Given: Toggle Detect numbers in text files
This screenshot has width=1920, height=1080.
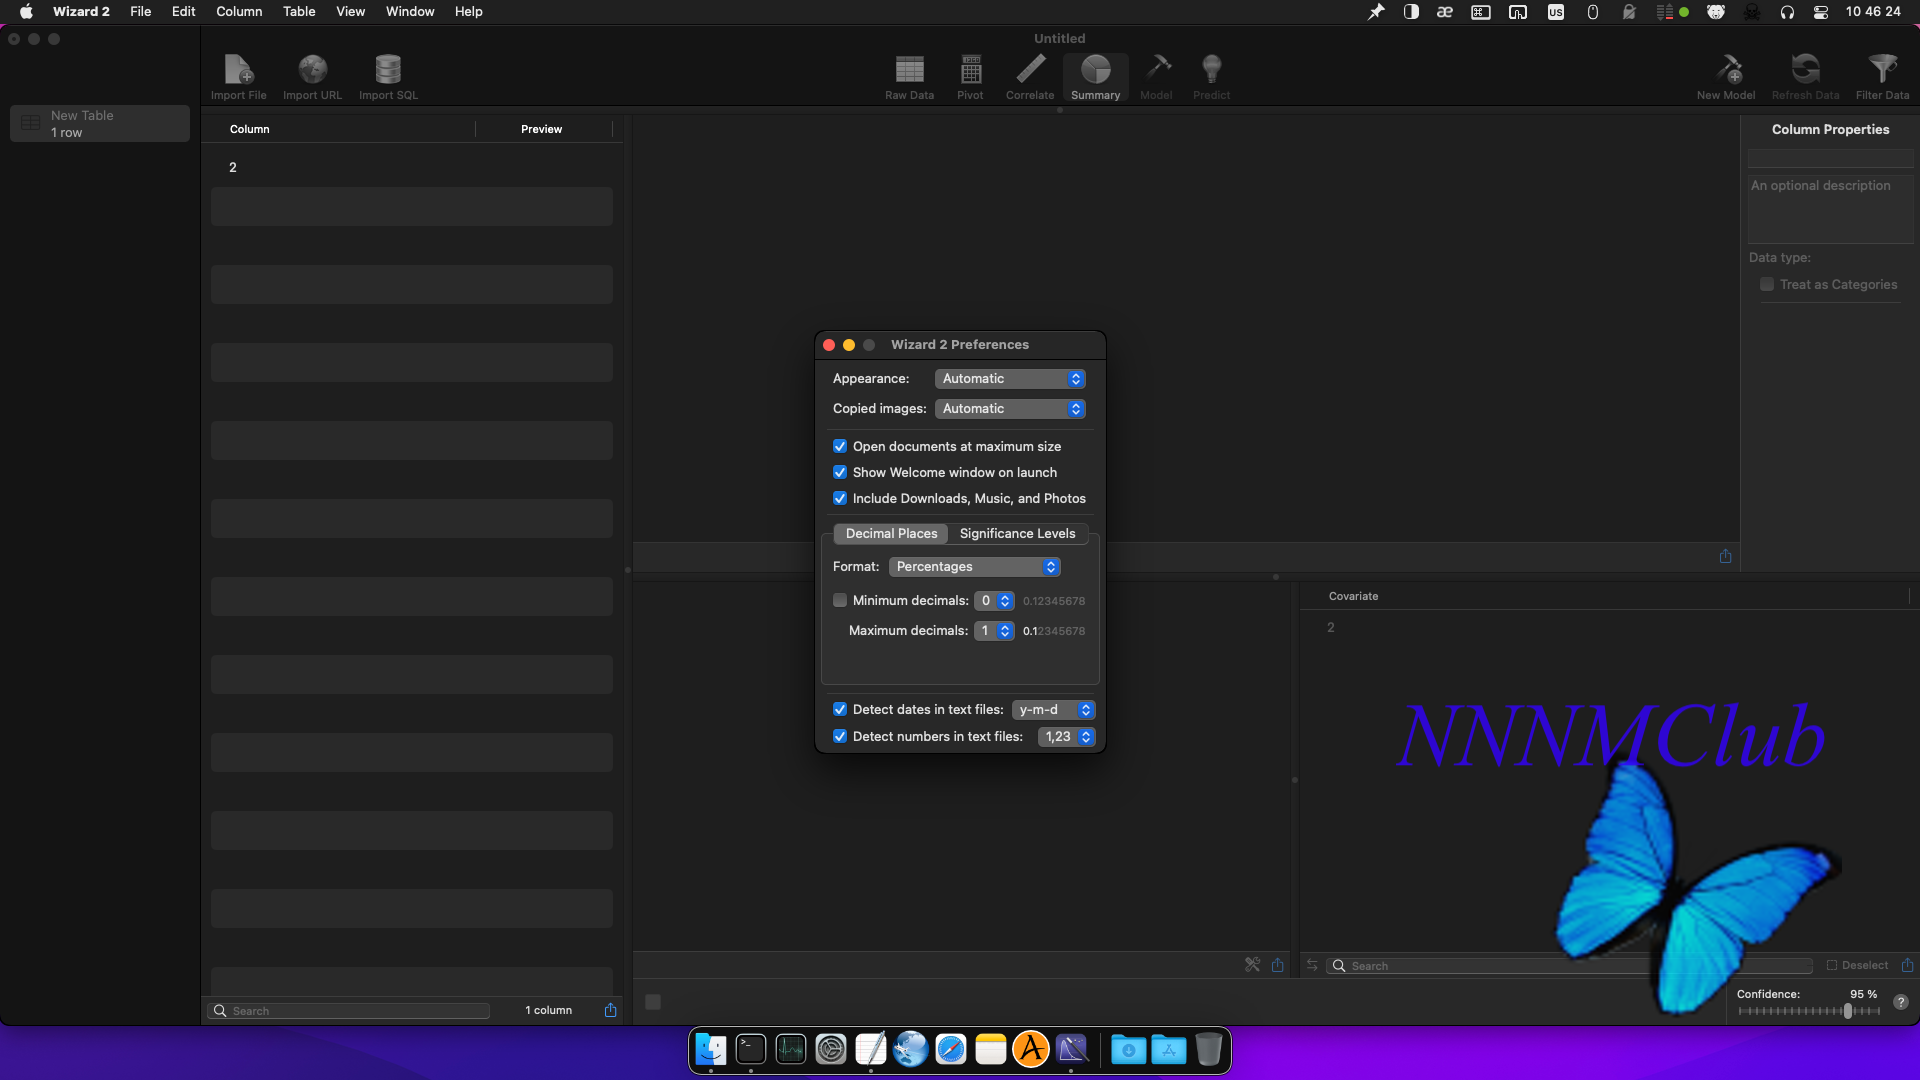Looking at the screenshot, I should (840, 736).
